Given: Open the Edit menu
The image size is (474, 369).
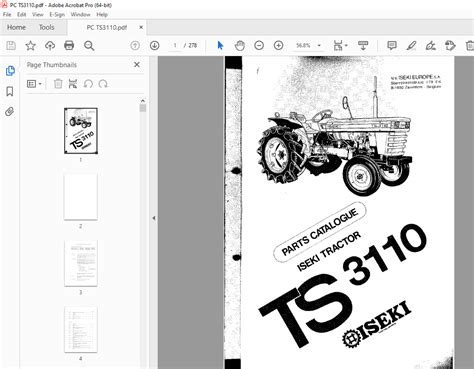Looking at the screenshot, I should tap(22, 15).
